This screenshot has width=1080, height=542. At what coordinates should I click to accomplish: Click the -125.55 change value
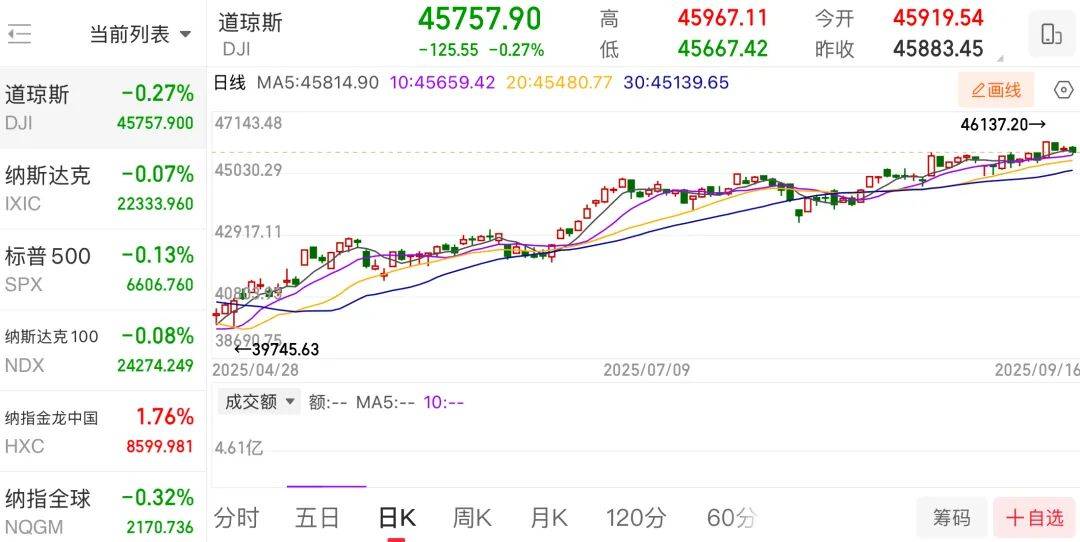tap(448, 50)
